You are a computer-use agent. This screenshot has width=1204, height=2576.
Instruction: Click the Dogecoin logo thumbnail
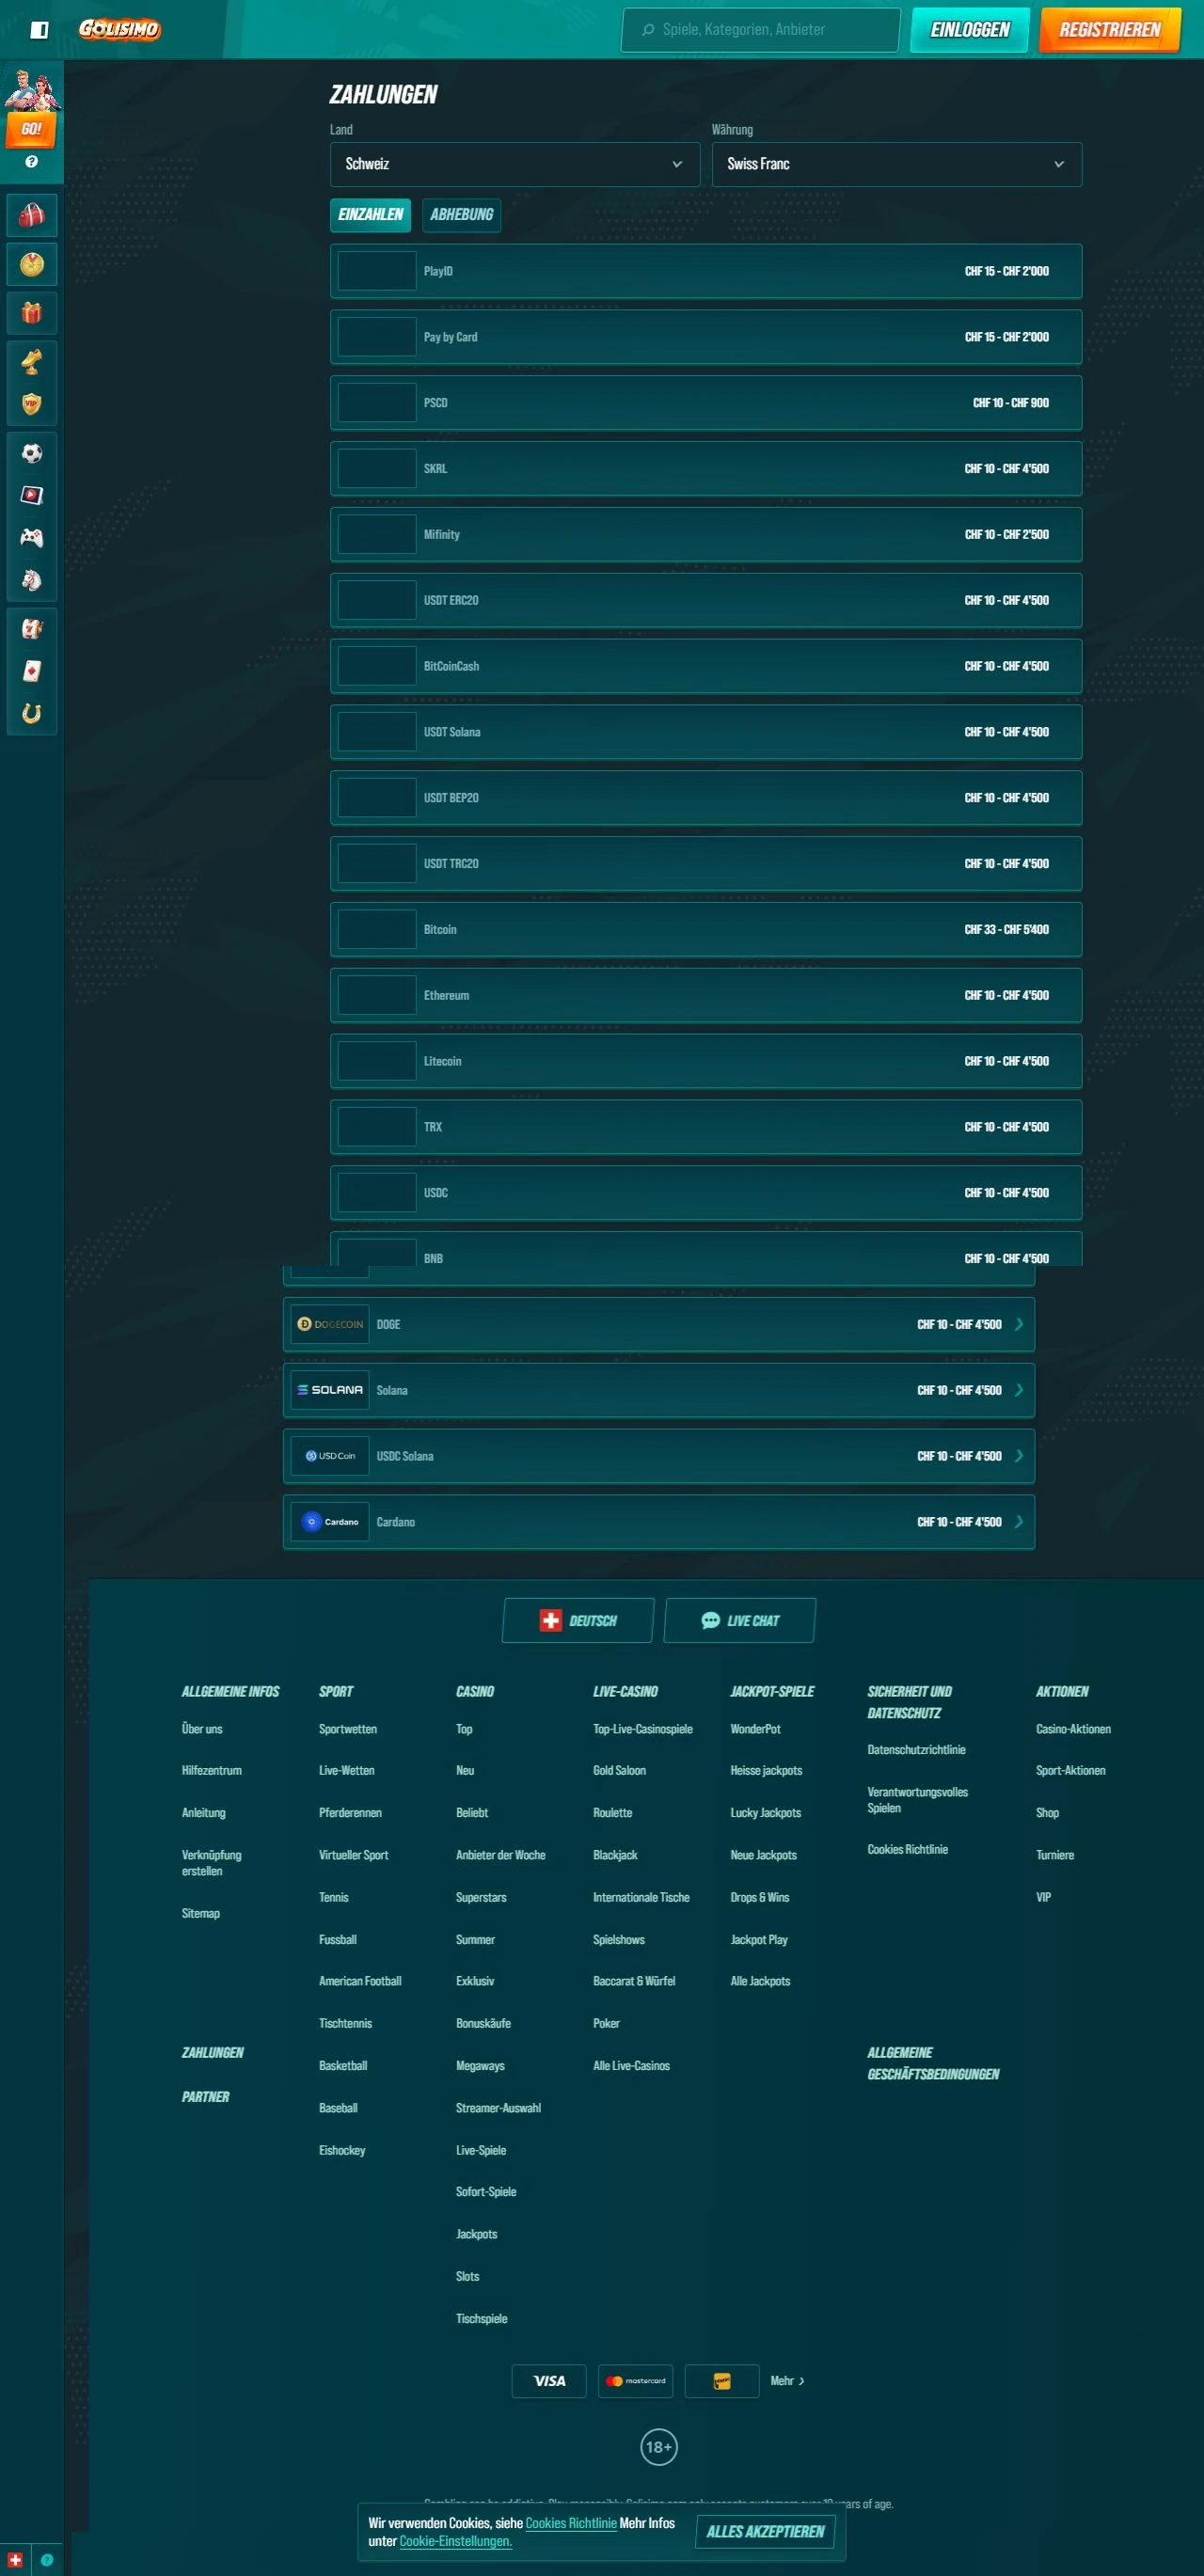[x=330, y=1324]
